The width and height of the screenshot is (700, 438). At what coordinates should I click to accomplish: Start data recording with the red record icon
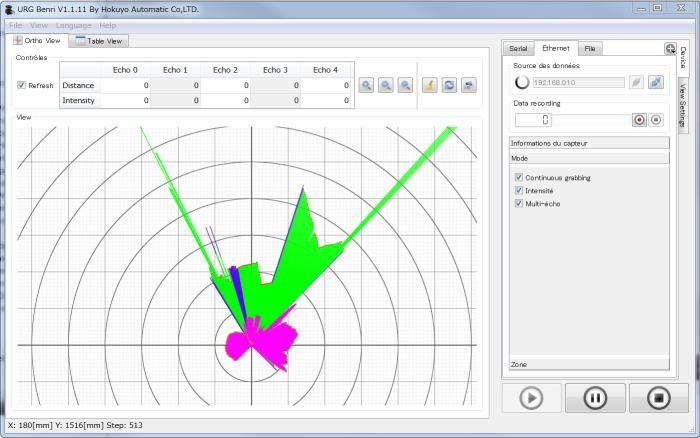point(639,119)
